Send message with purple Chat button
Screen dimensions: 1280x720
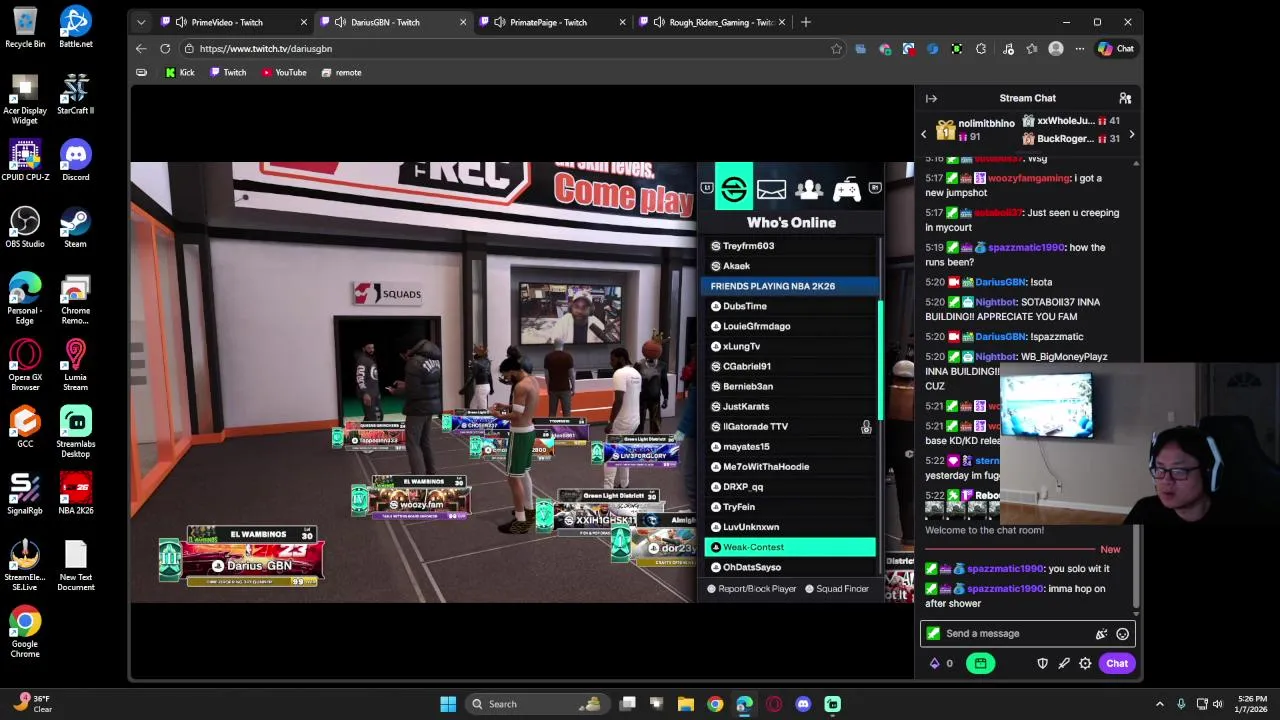(1117, 663)
